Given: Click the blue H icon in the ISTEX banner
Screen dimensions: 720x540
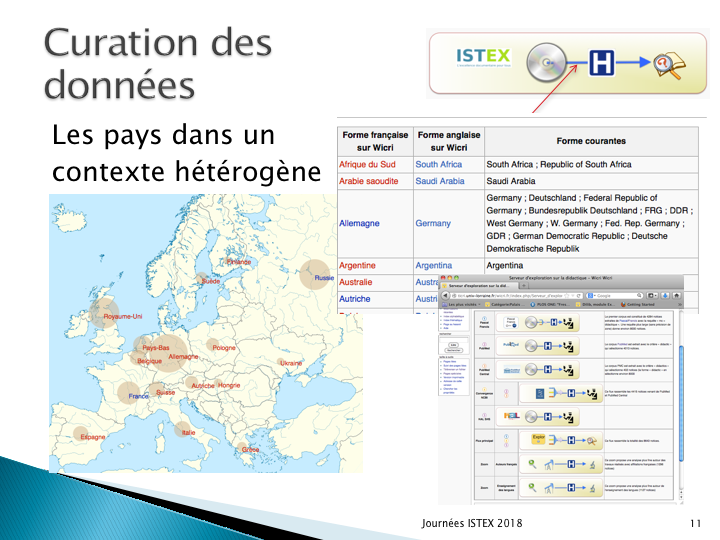Looking at the screenshot, I should point(602,62).
